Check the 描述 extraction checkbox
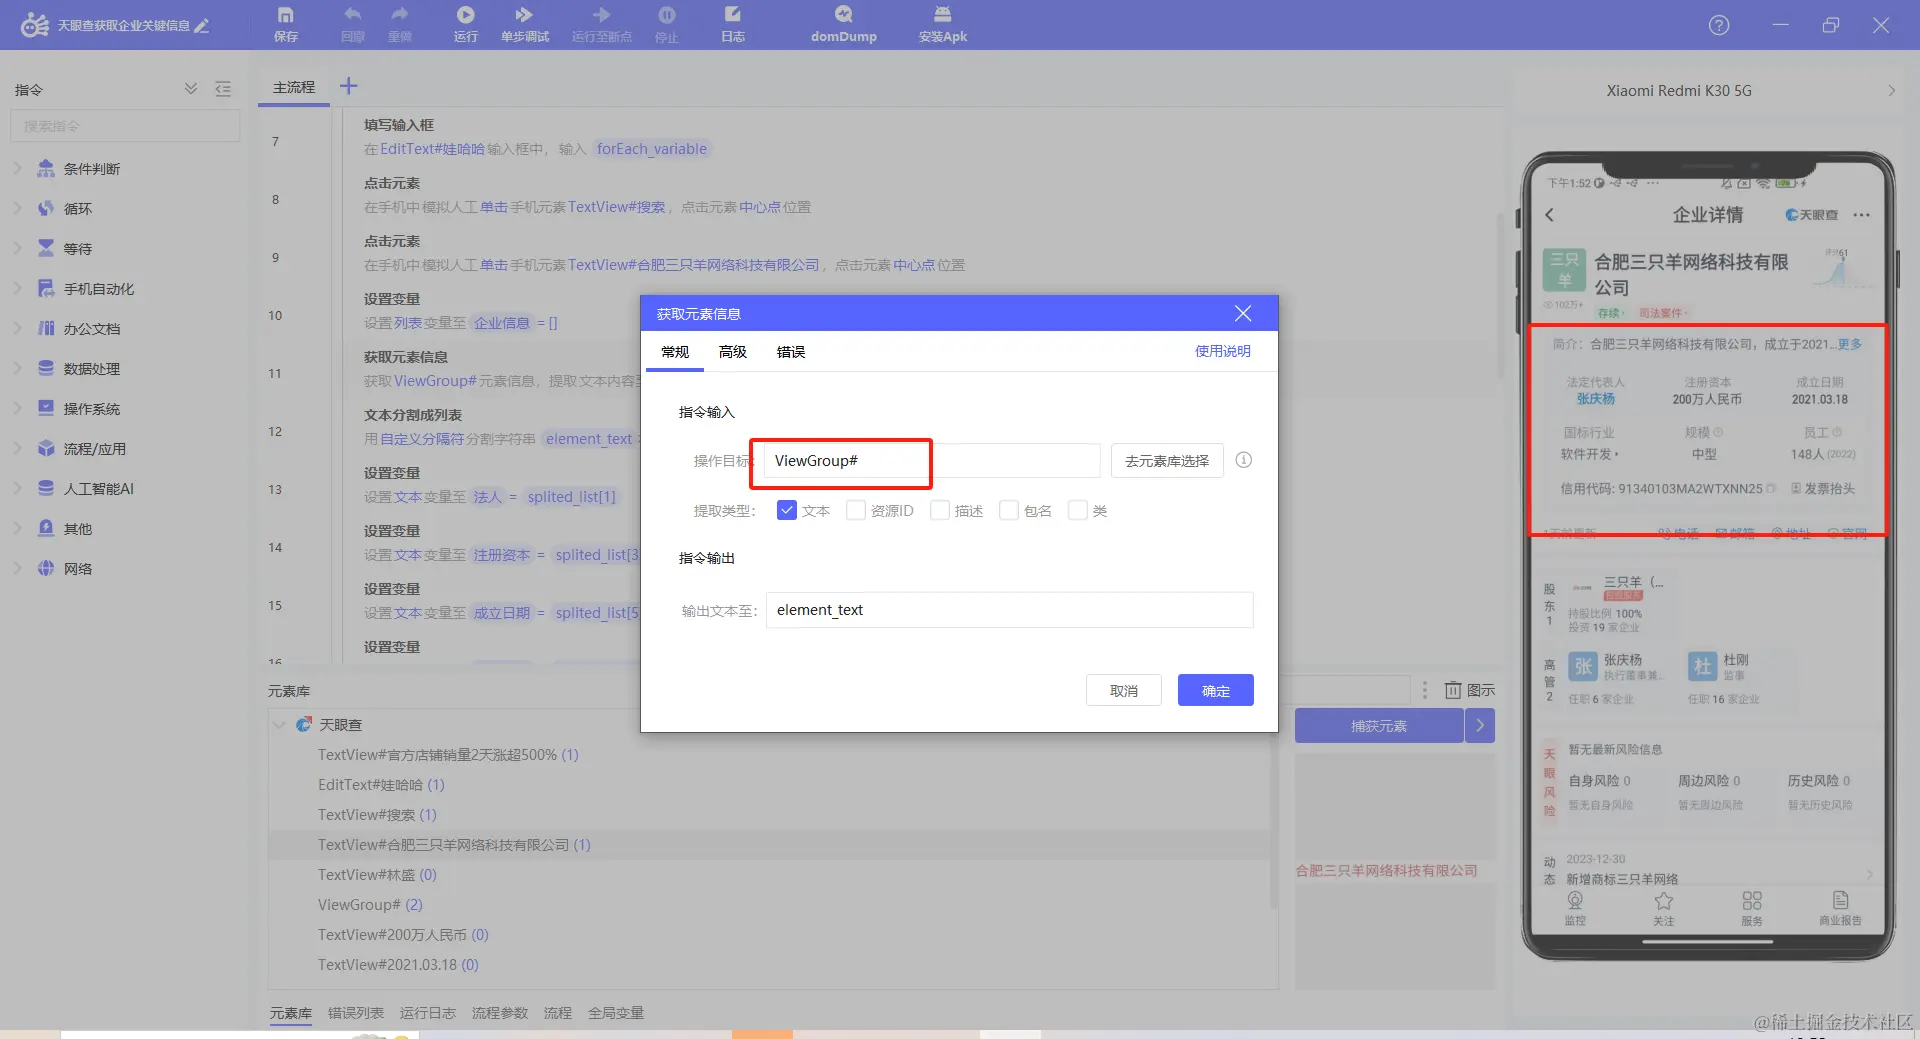The image size is (1920, 1039). pyautogui.click(x=940, y=511)
